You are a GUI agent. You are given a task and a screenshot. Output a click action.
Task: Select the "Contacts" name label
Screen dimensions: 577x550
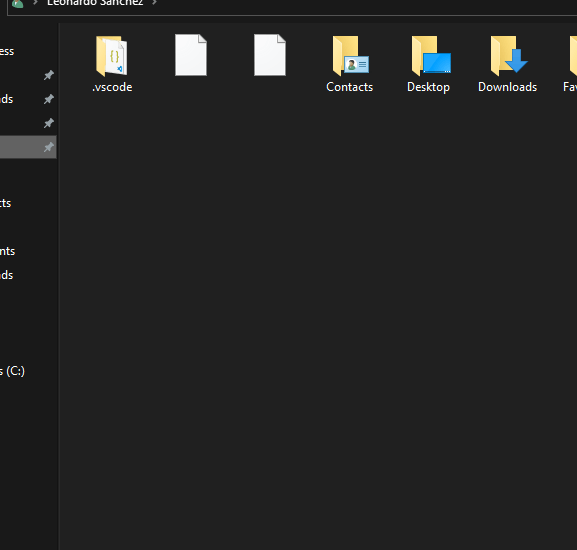(x=350, y=87)
